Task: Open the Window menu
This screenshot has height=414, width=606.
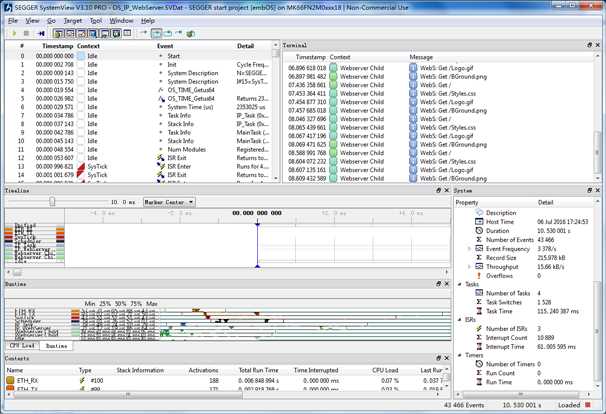Action: (x=121, y=21)
